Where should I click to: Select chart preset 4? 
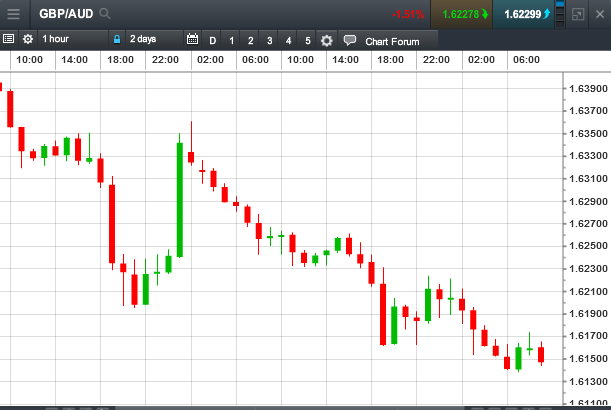click(x=288, y=41)
